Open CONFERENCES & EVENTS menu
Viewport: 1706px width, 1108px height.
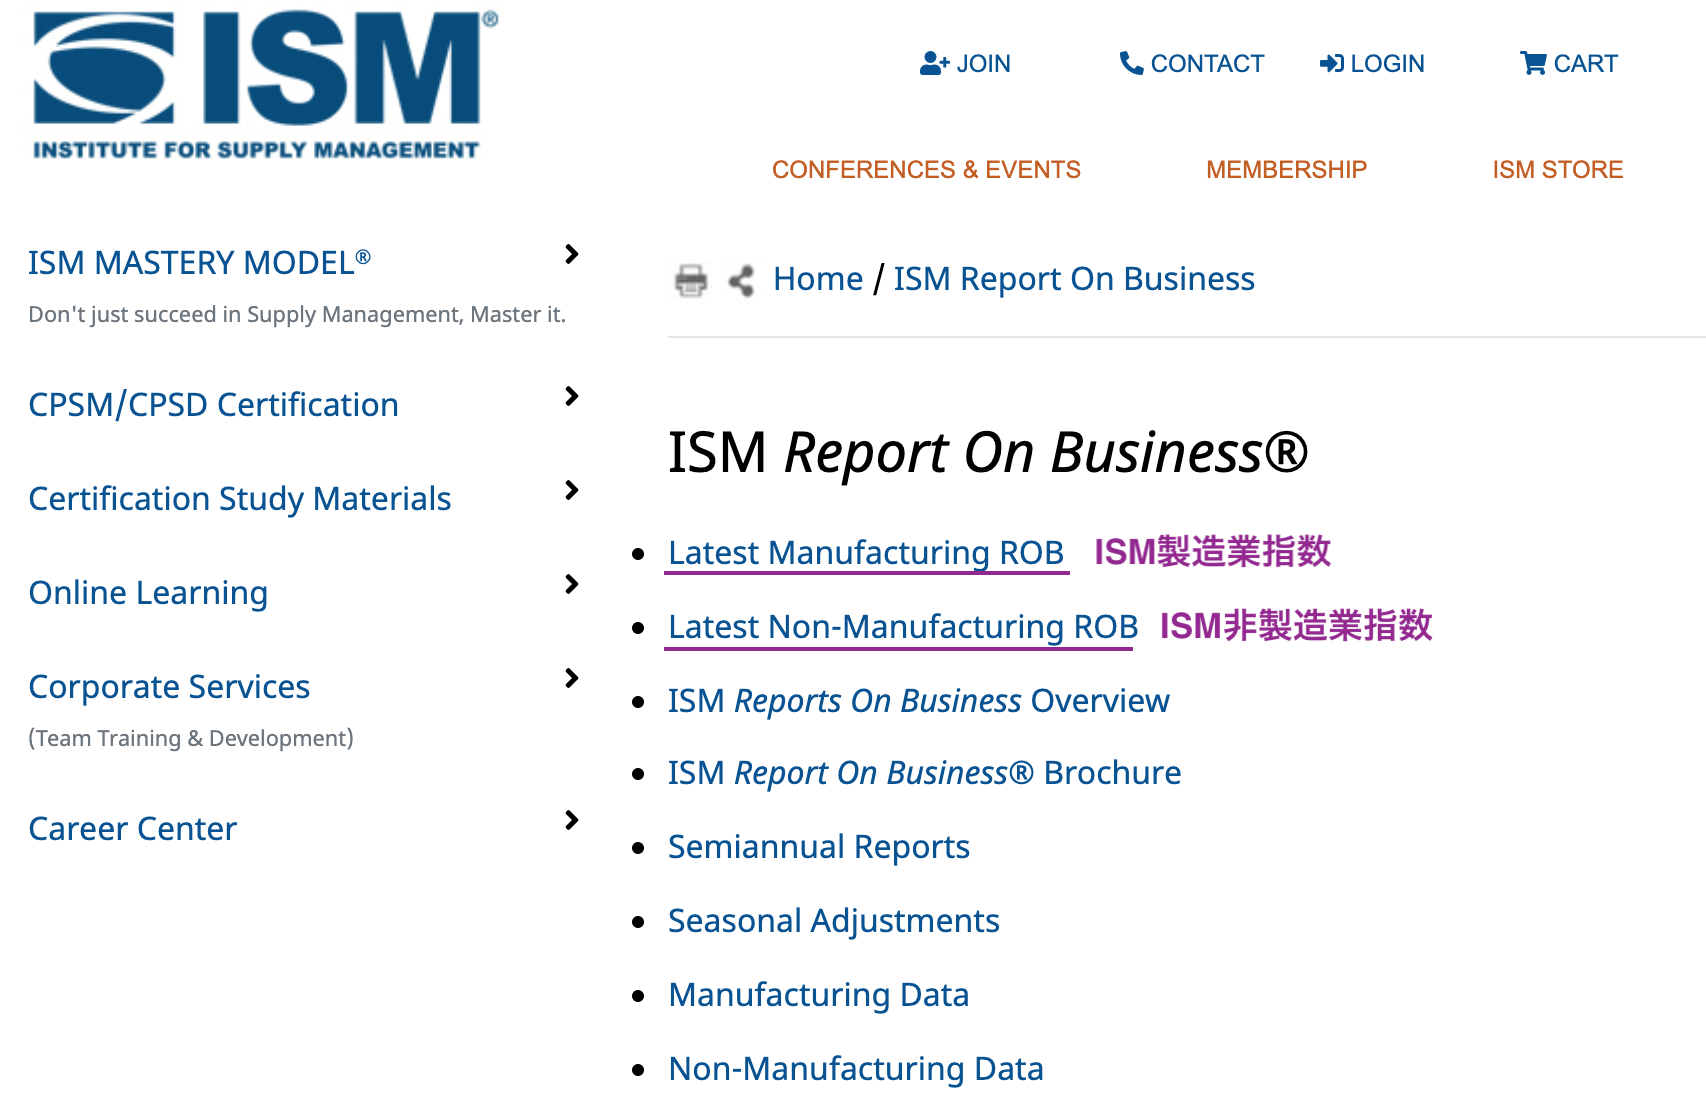[x=926, y=169]
